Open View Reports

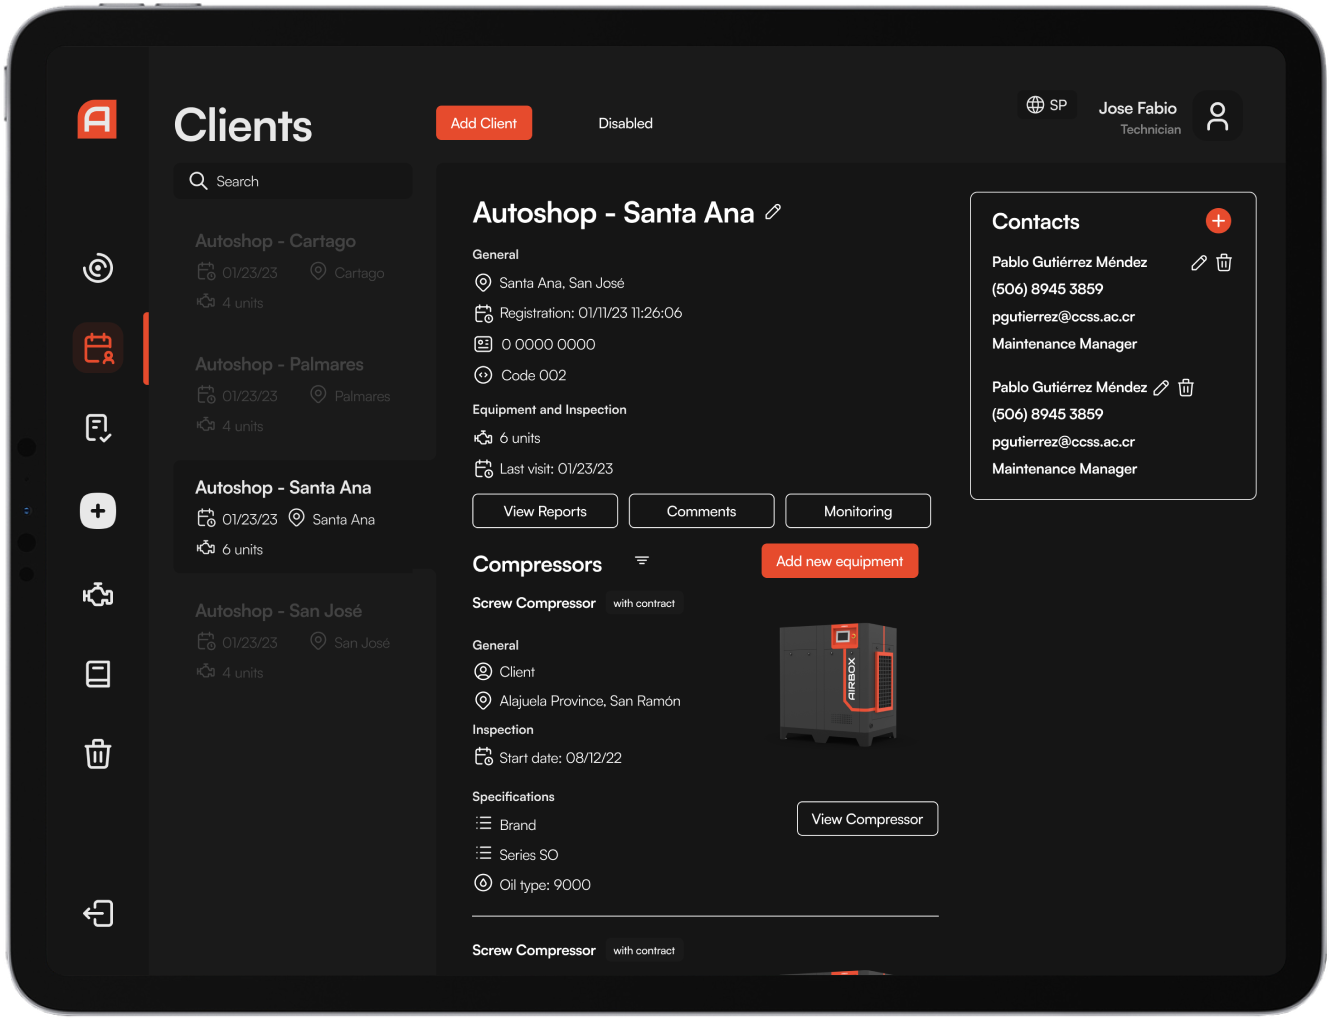[x=545, y=511]
